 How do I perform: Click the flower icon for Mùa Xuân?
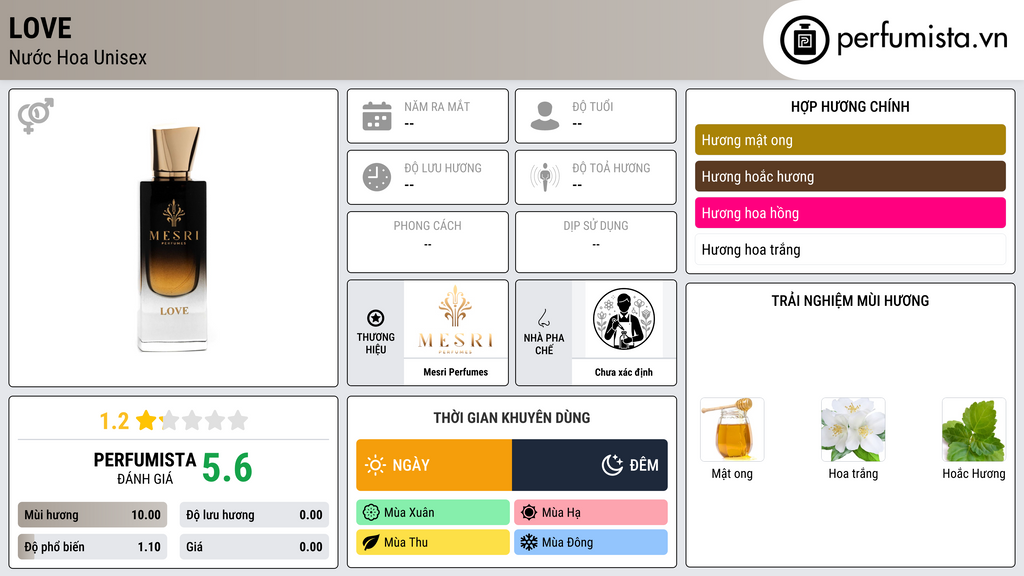(371, 513)
